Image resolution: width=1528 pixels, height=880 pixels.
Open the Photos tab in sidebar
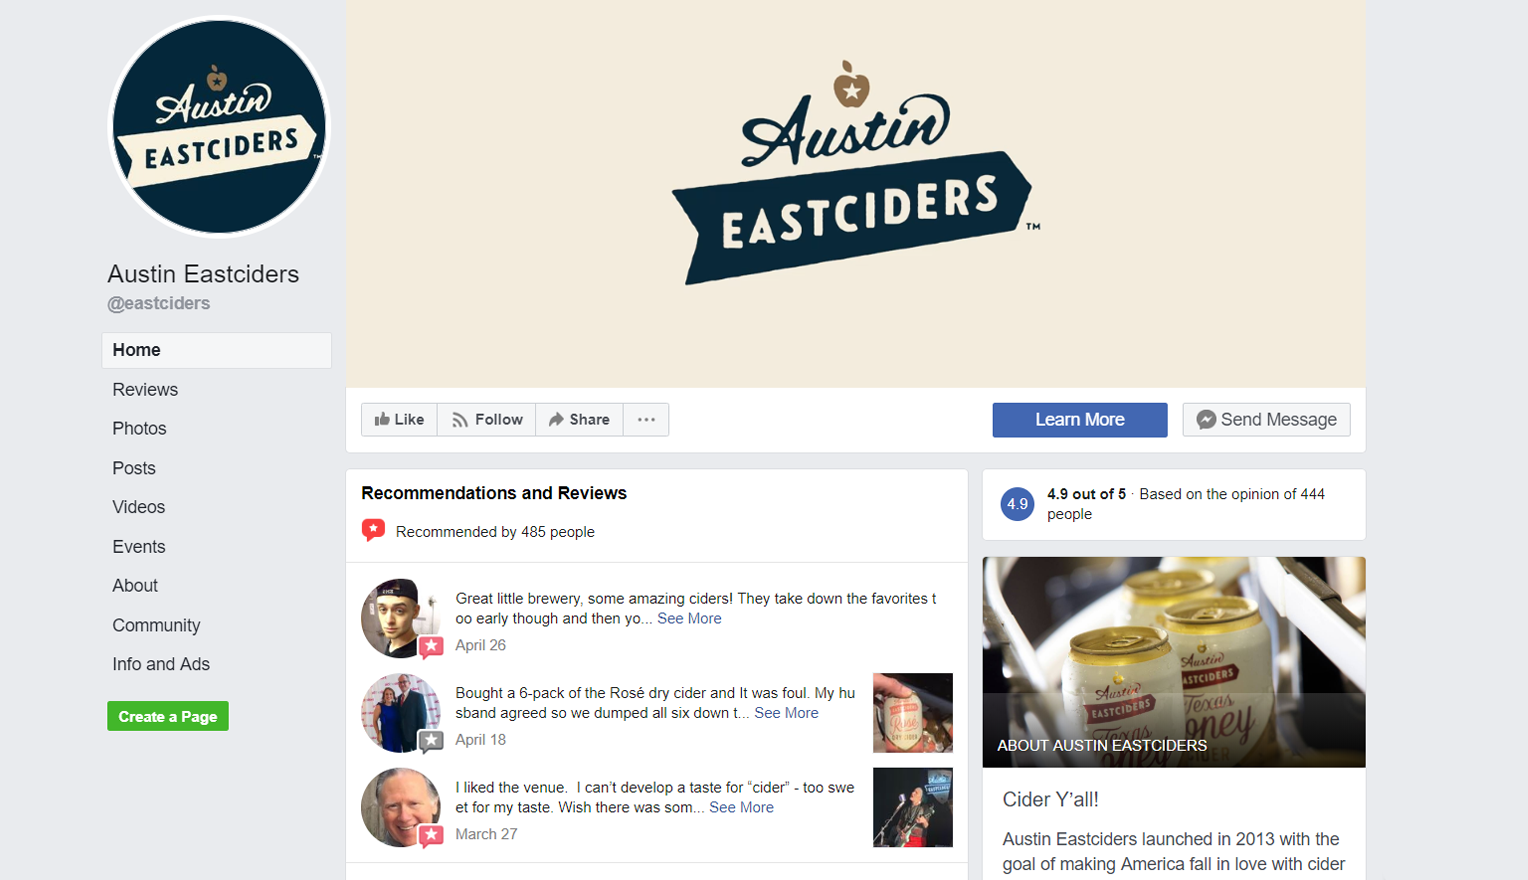point(139,429)
